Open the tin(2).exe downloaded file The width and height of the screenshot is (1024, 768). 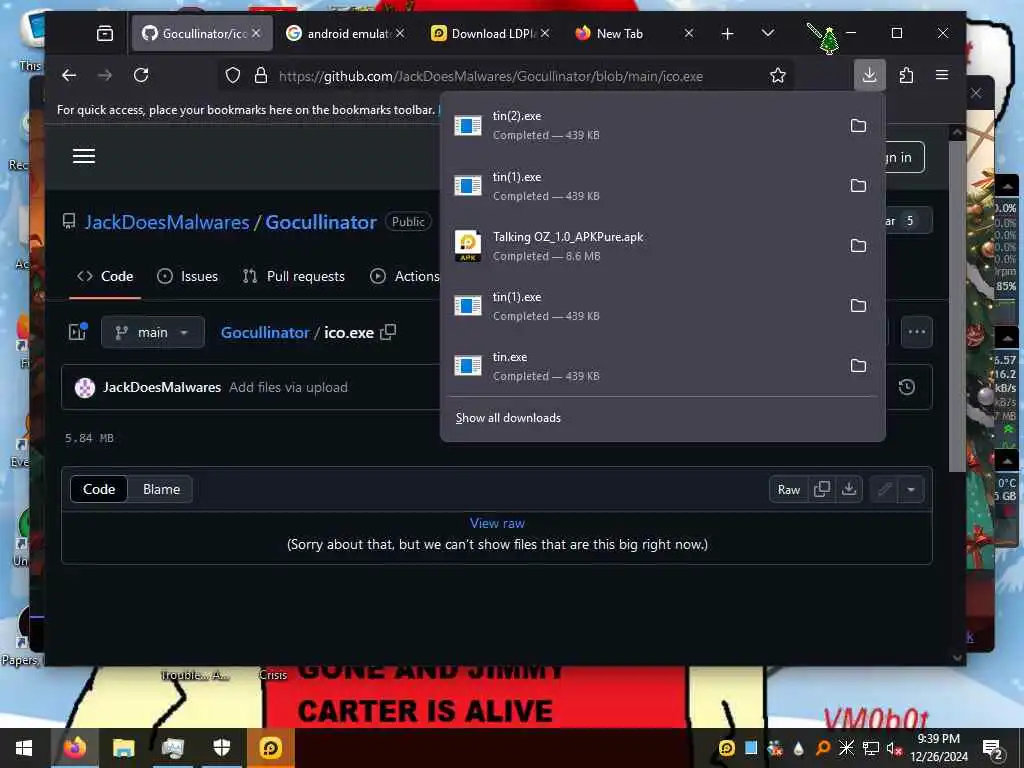tap(643, 125)
